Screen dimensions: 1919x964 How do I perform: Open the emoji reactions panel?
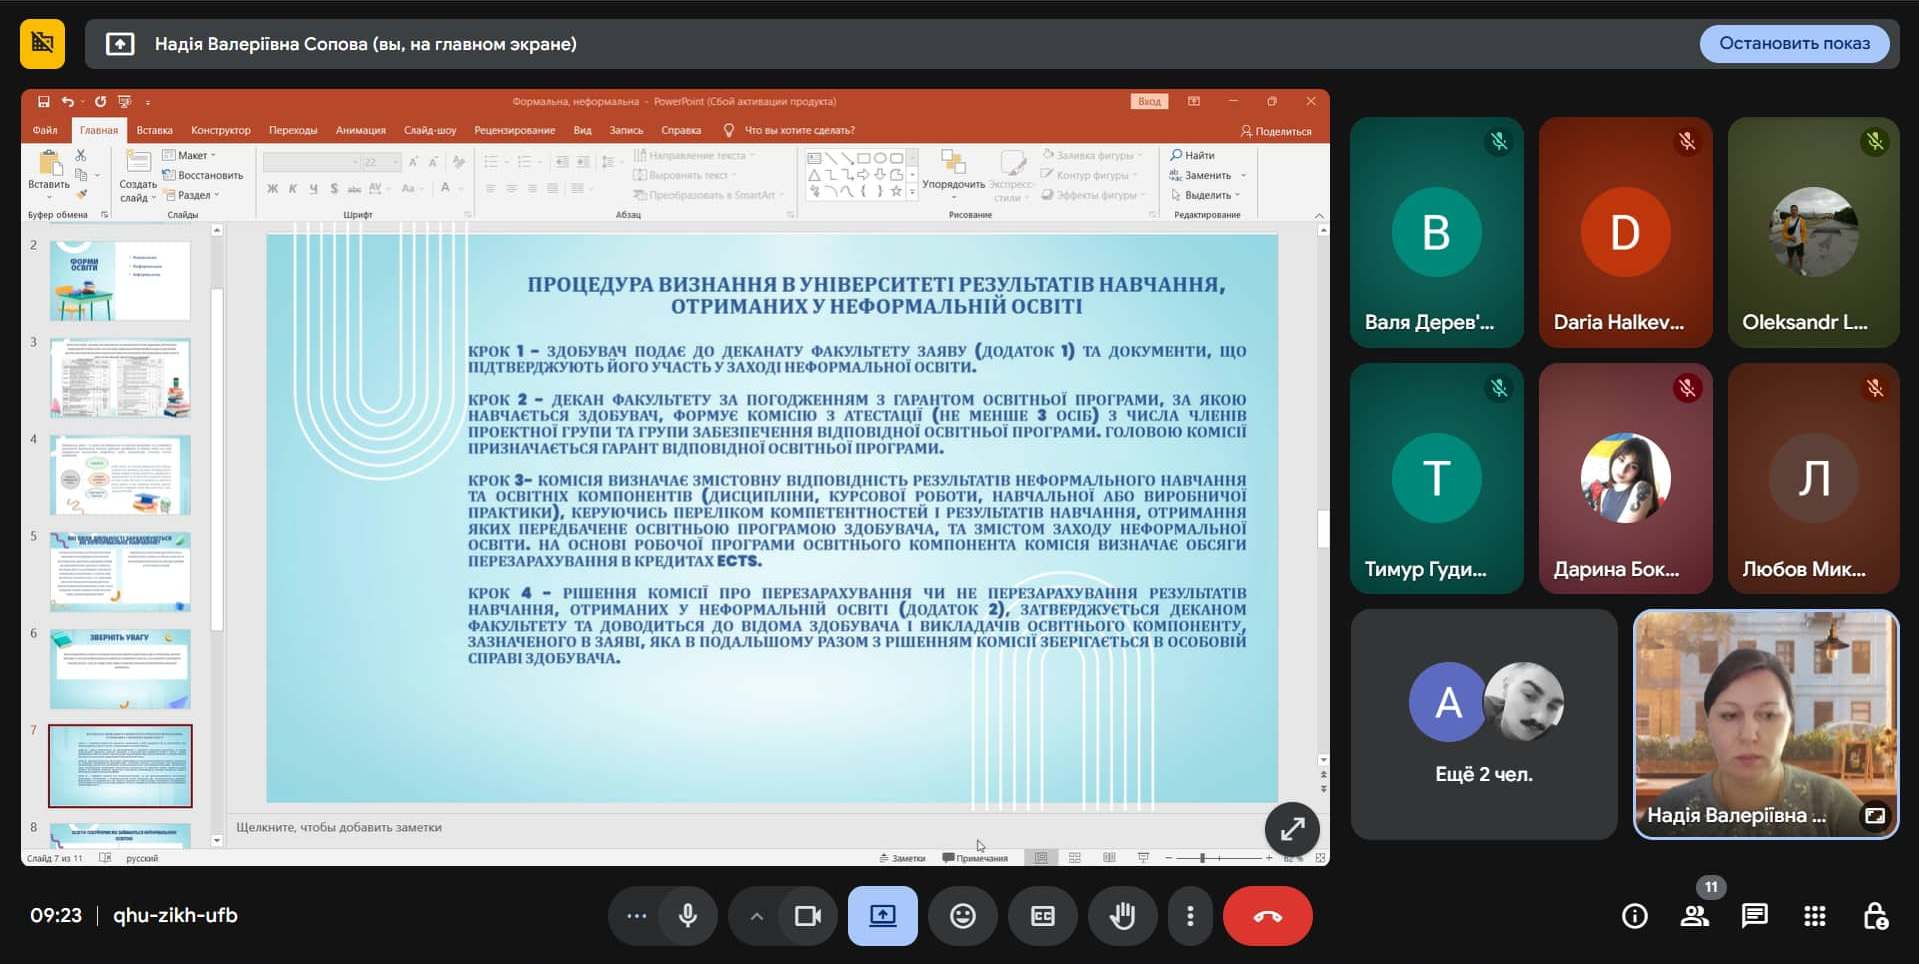click(962, 916)
